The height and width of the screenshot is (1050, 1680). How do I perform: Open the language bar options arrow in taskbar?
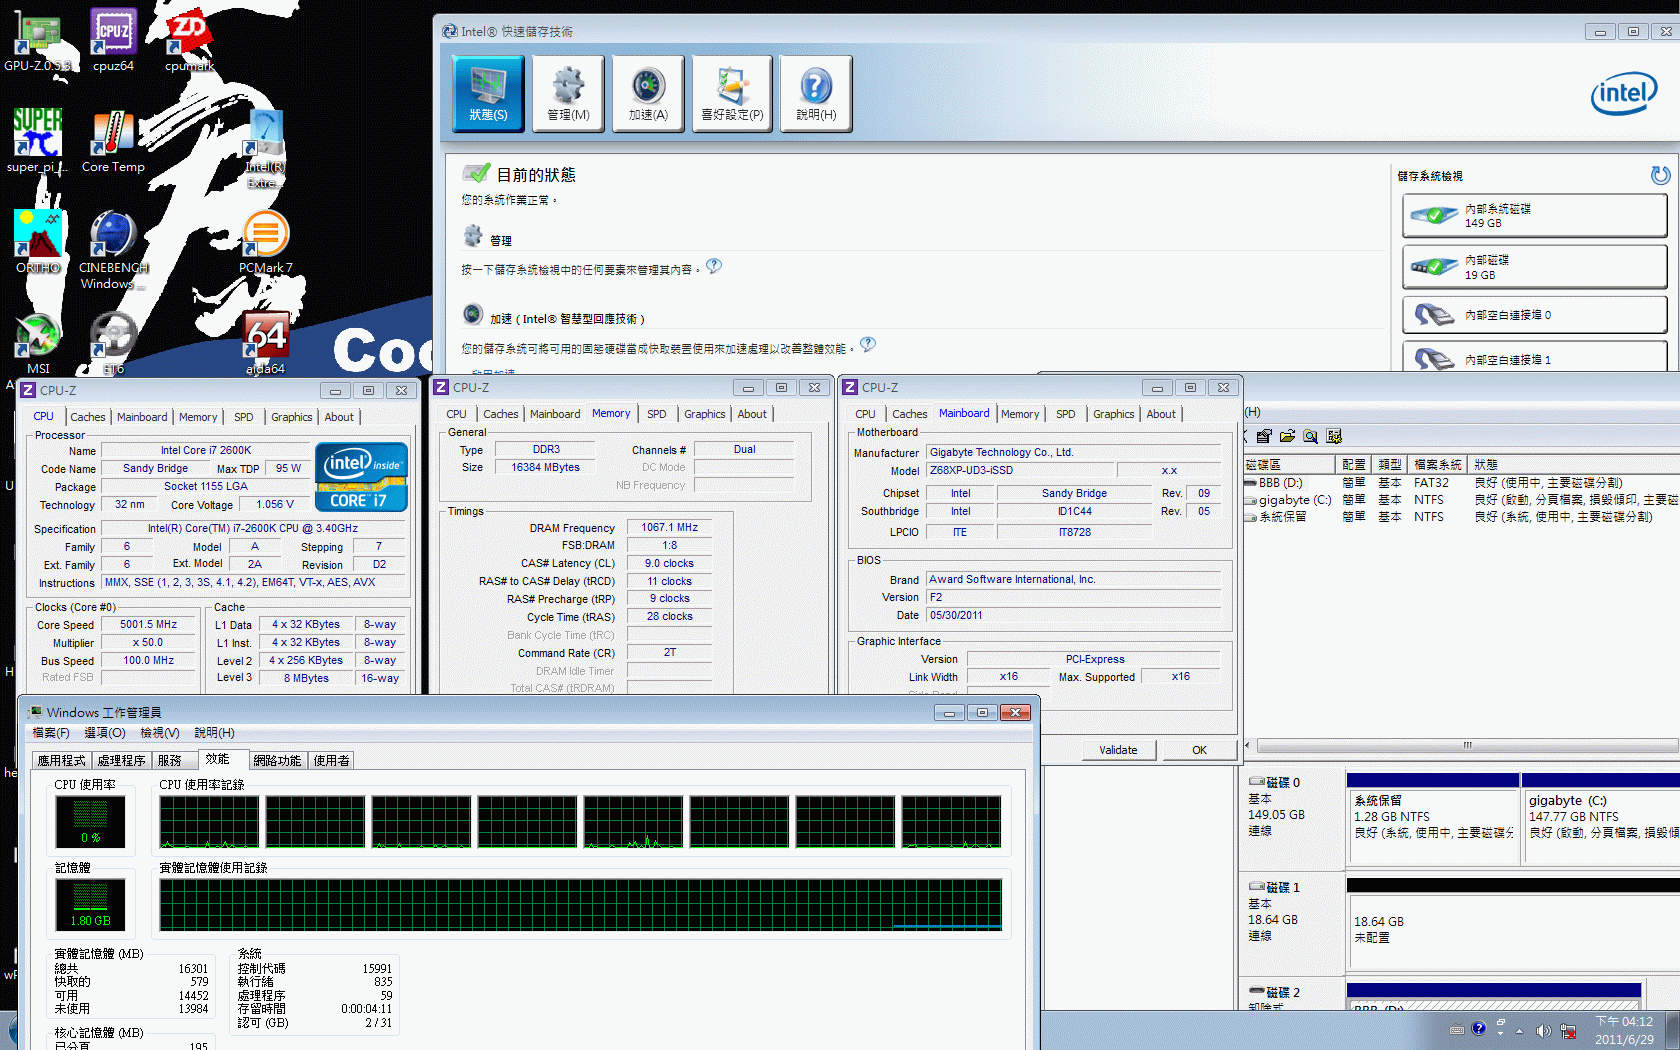point(1500,1034)
